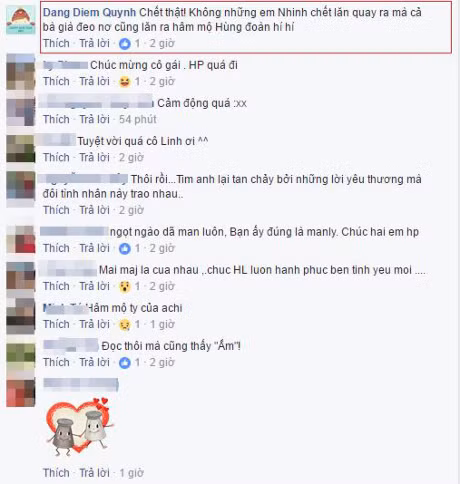Click like icon on 'Đọc thôi mà cũng thấy Ấm' comment
Viewport: 460px width, 484px height.
[x=125, y=363]
